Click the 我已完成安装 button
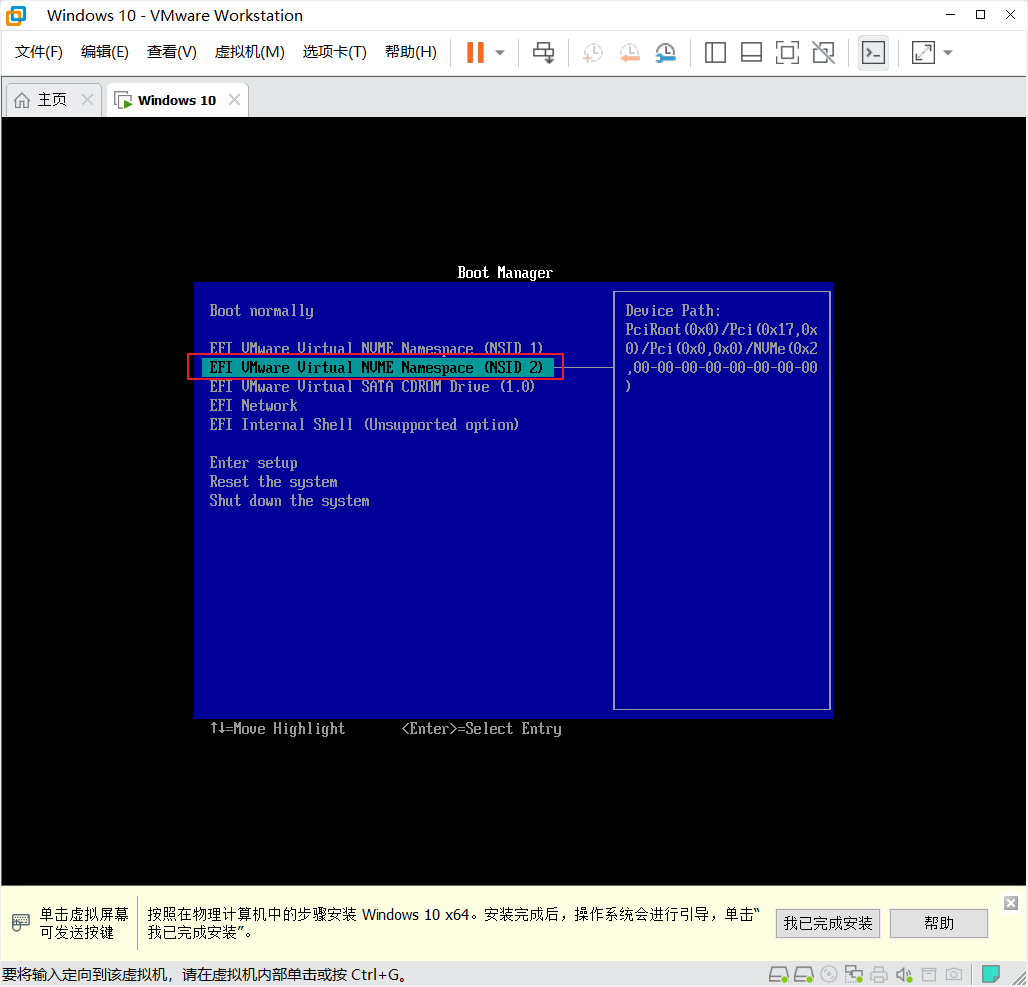This screenshot has height=987, width=1028. coord(828,923)
